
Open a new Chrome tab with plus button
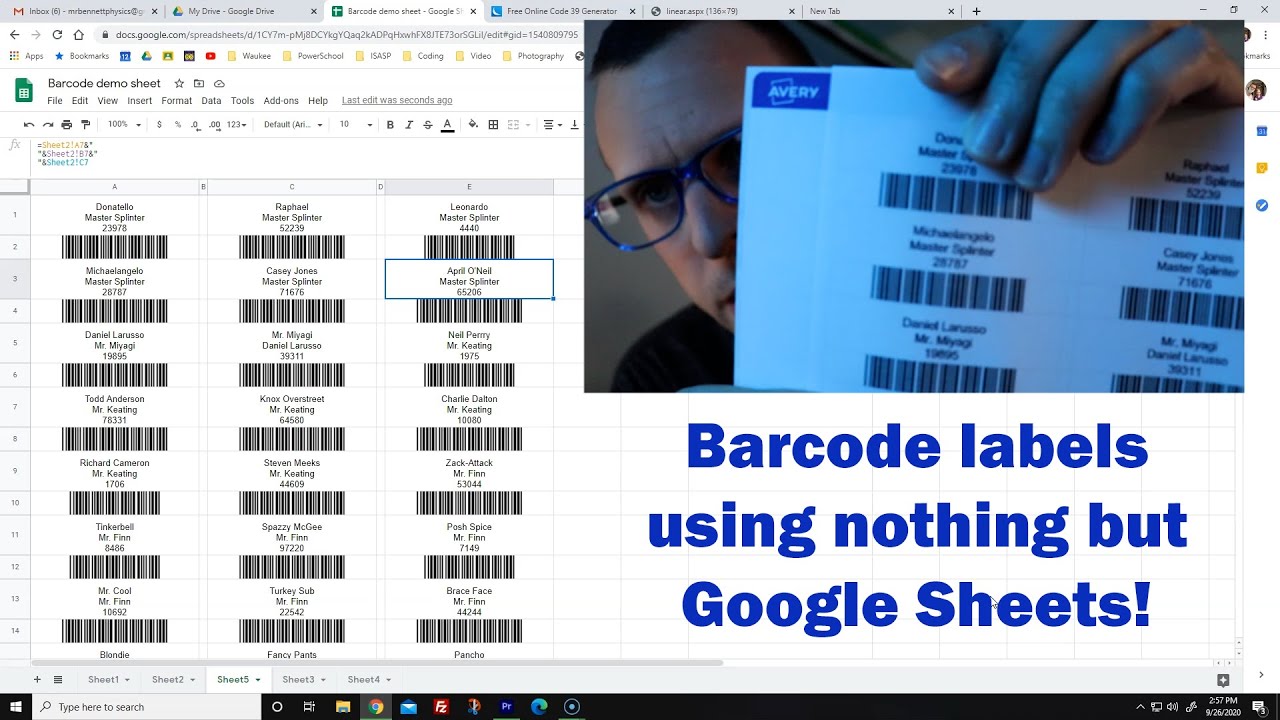pyautogui.click(x=976, y=11)
